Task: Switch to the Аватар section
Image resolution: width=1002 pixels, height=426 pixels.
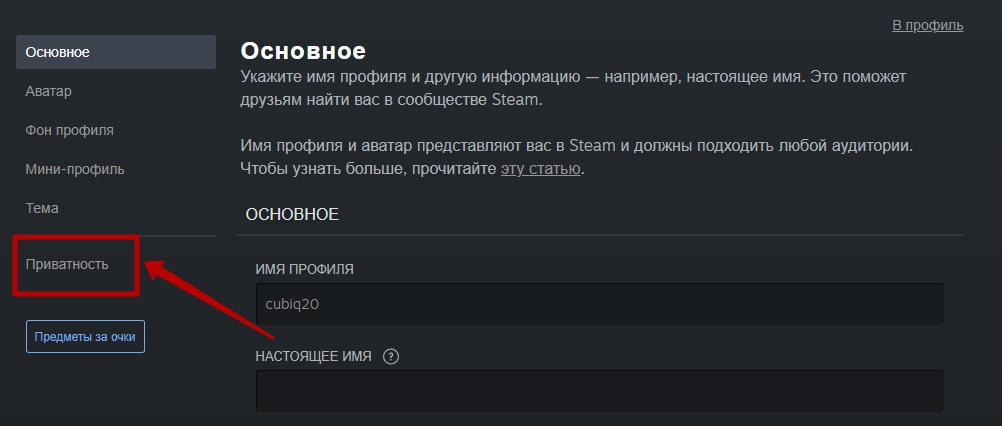Action: tap(49, 91)
